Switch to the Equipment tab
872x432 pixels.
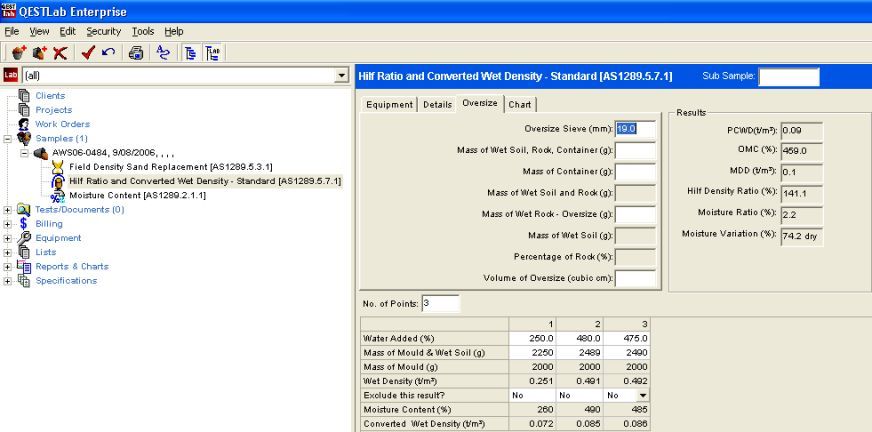tap(389, 104)
